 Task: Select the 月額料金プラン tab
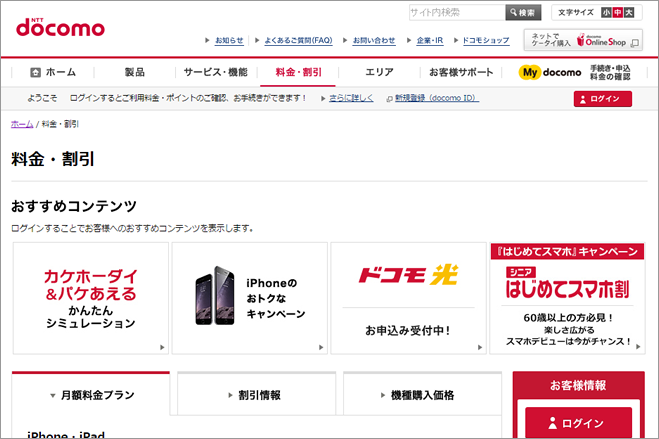pyautogui.click(x=91, y=394)
